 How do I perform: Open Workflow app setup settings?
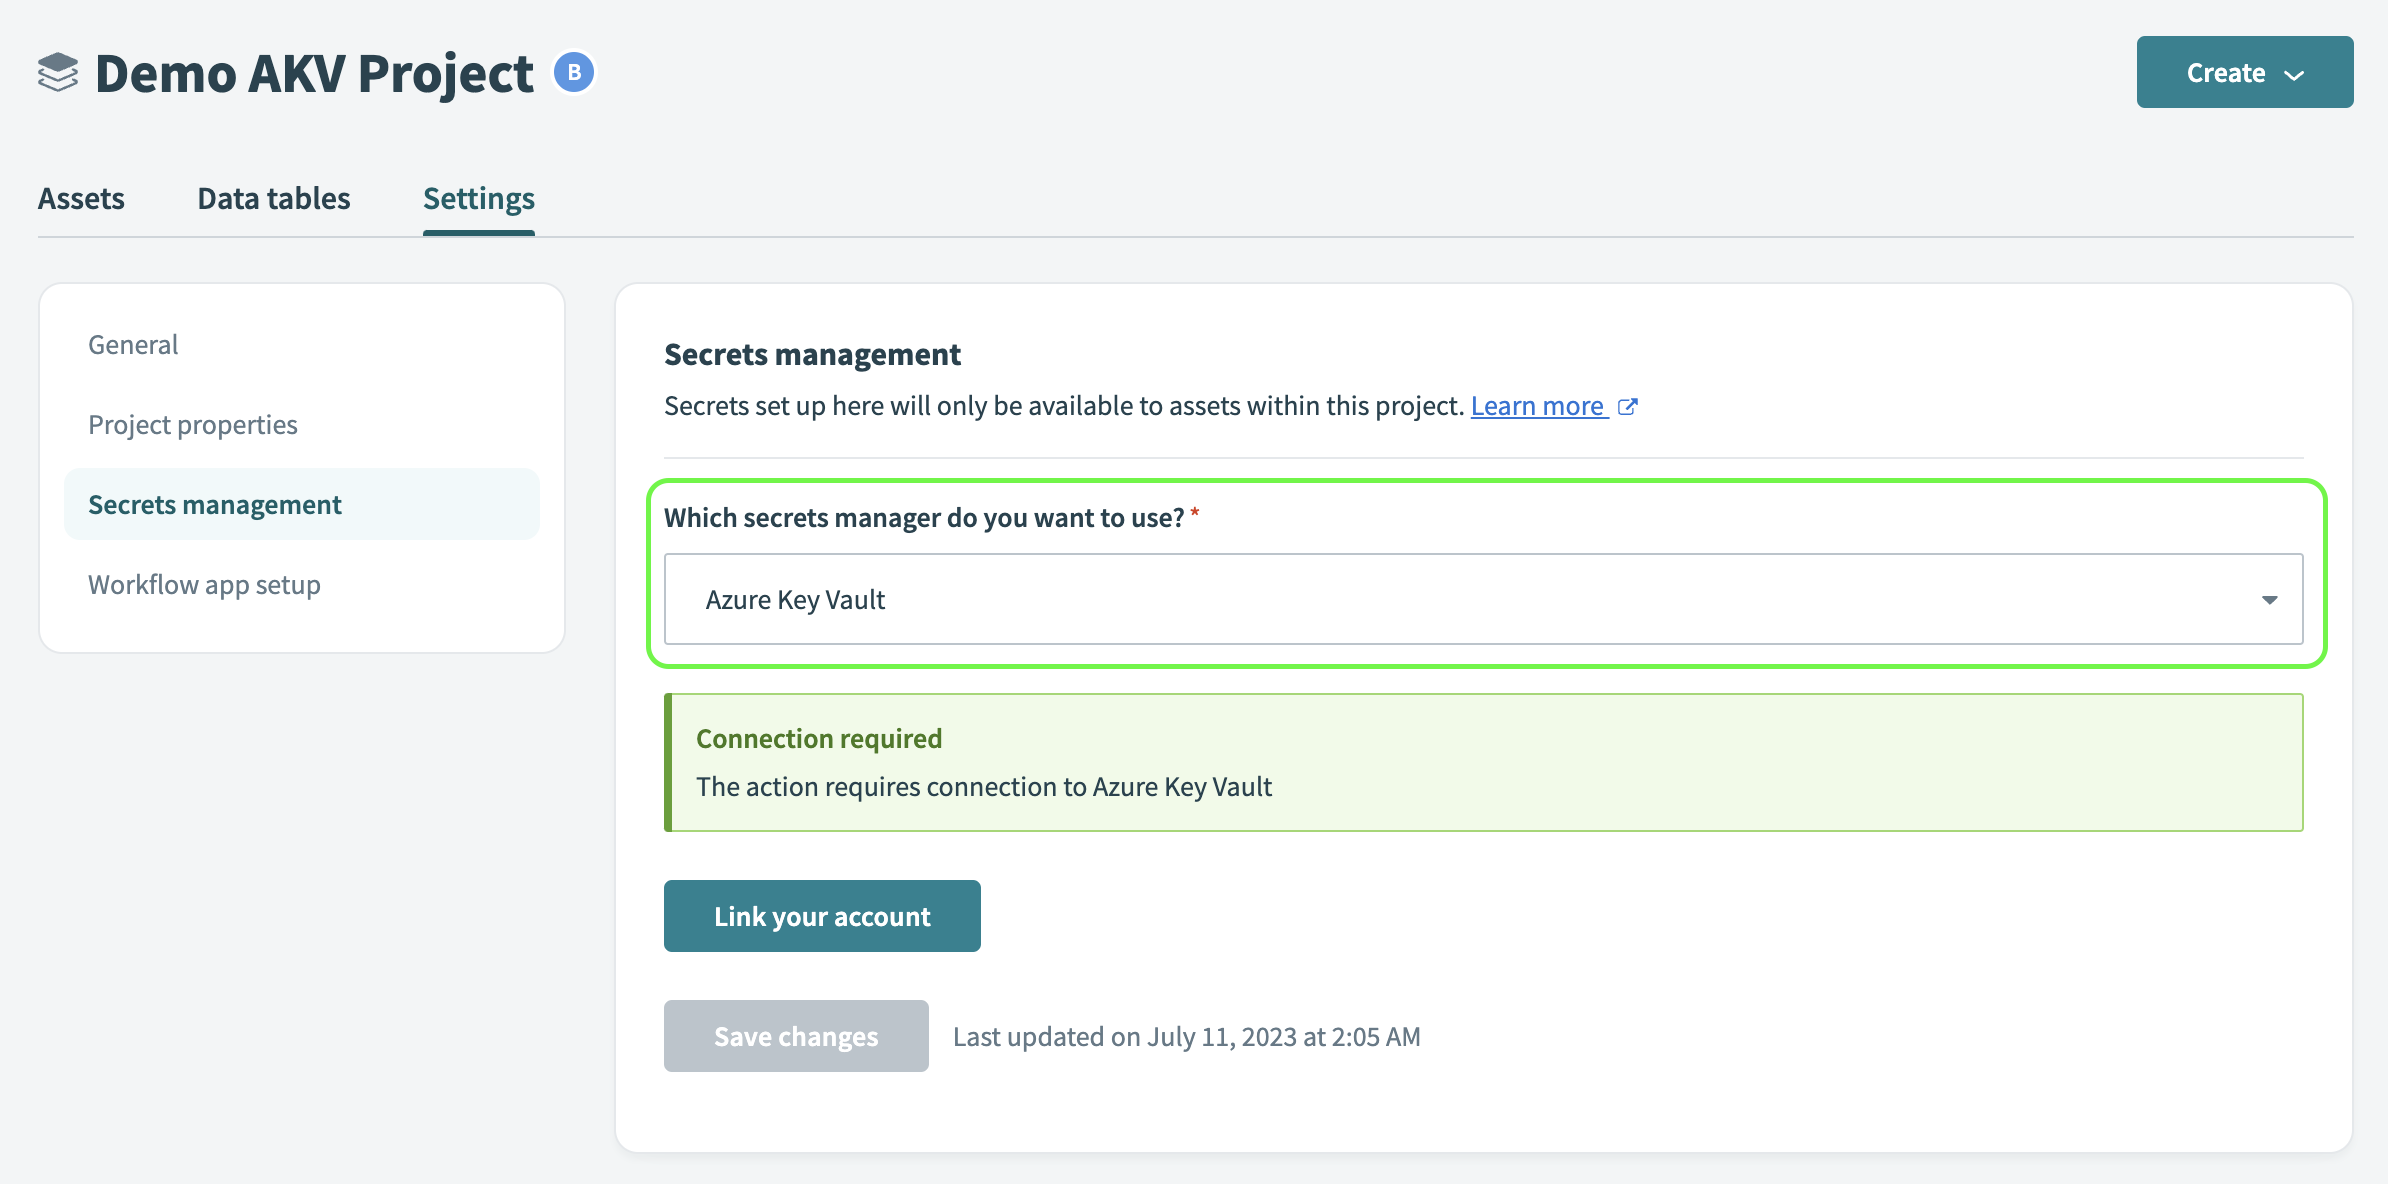click(204, 584)
